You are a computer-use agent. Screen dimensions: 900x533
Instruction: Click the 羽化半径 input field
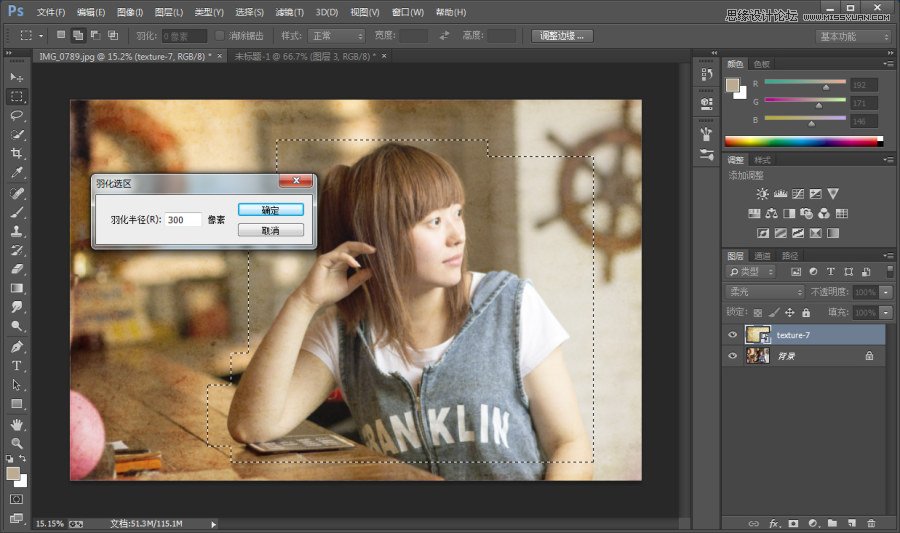click(183, 220)
